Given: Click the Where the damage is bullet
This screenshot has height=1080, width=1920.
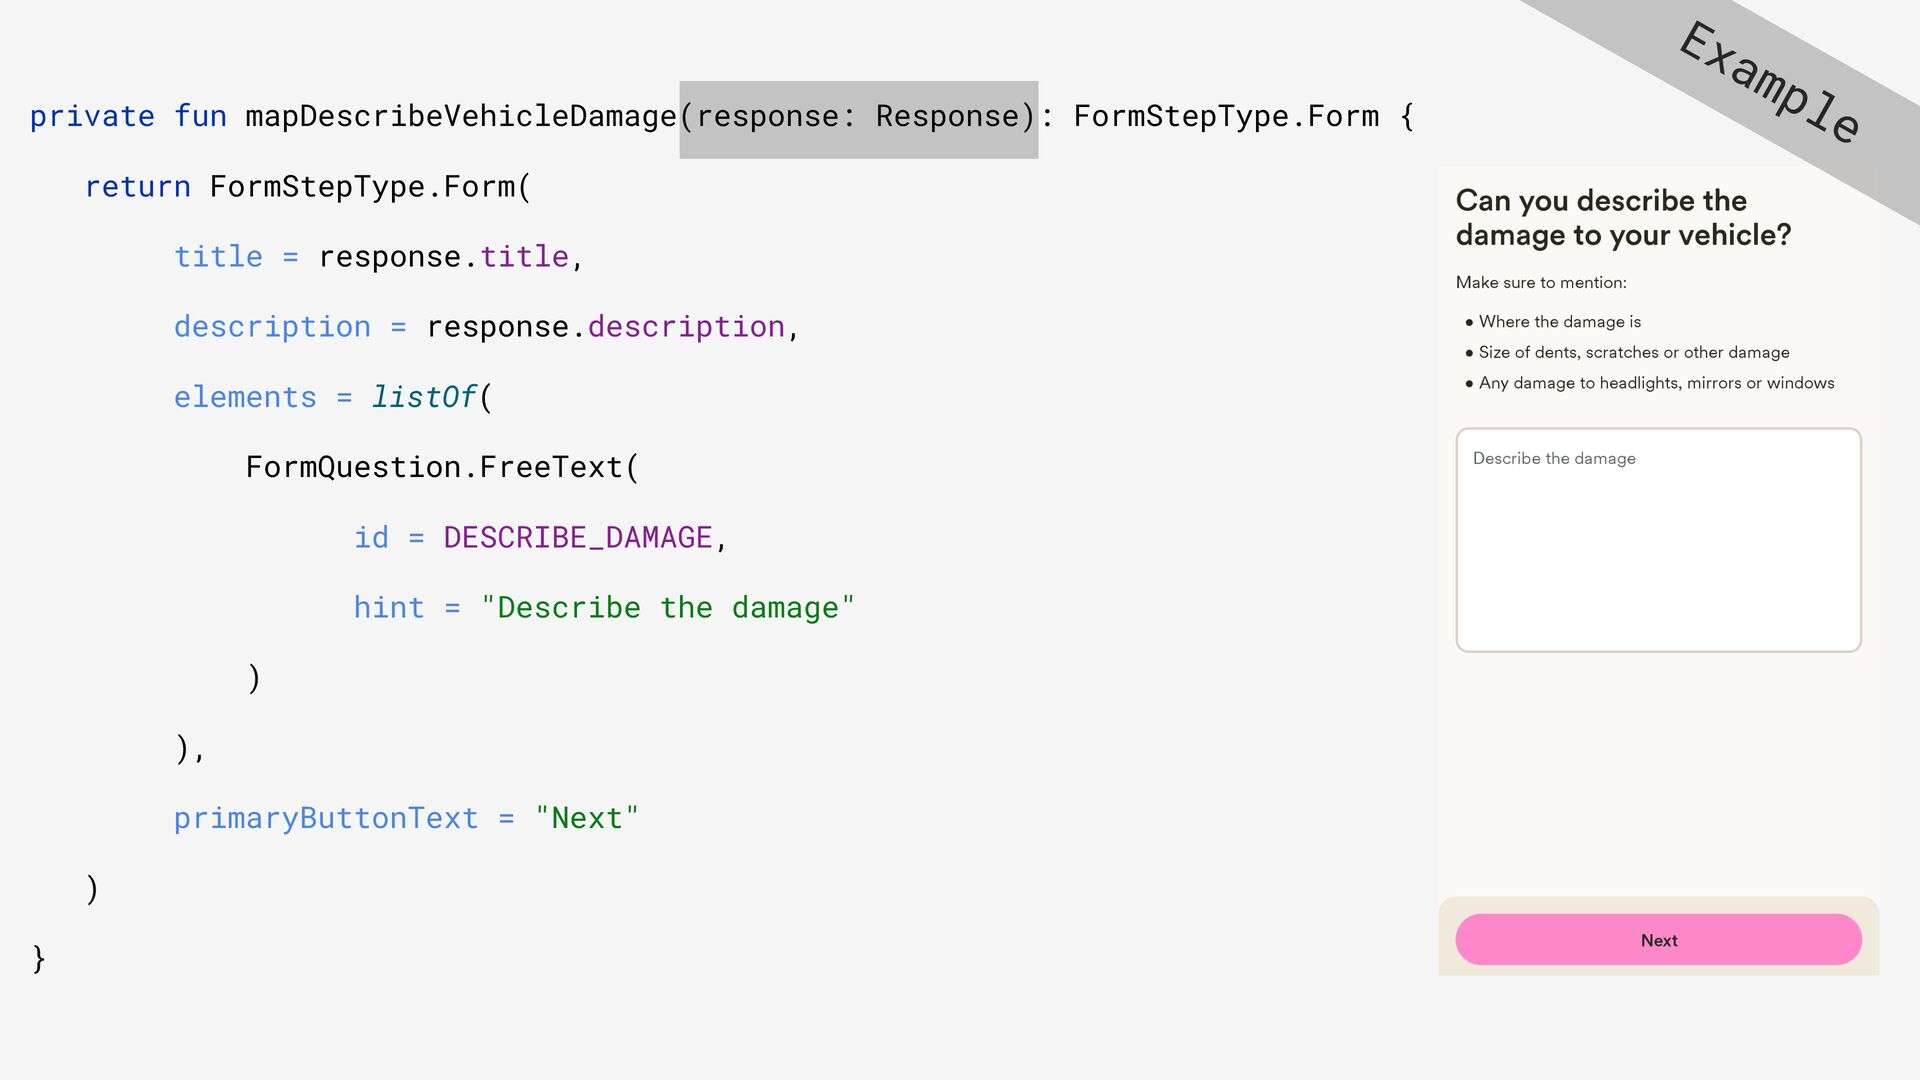Looking at the screenshot, I should (1559, 322).
